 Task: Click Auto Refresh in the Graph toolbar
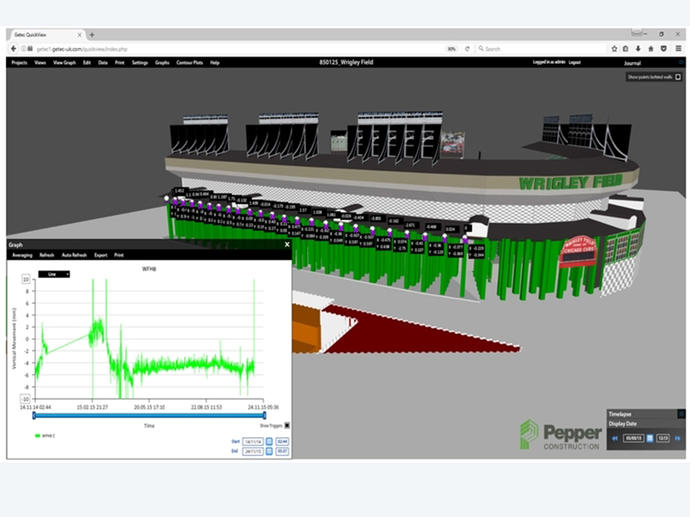pos(74,255)
